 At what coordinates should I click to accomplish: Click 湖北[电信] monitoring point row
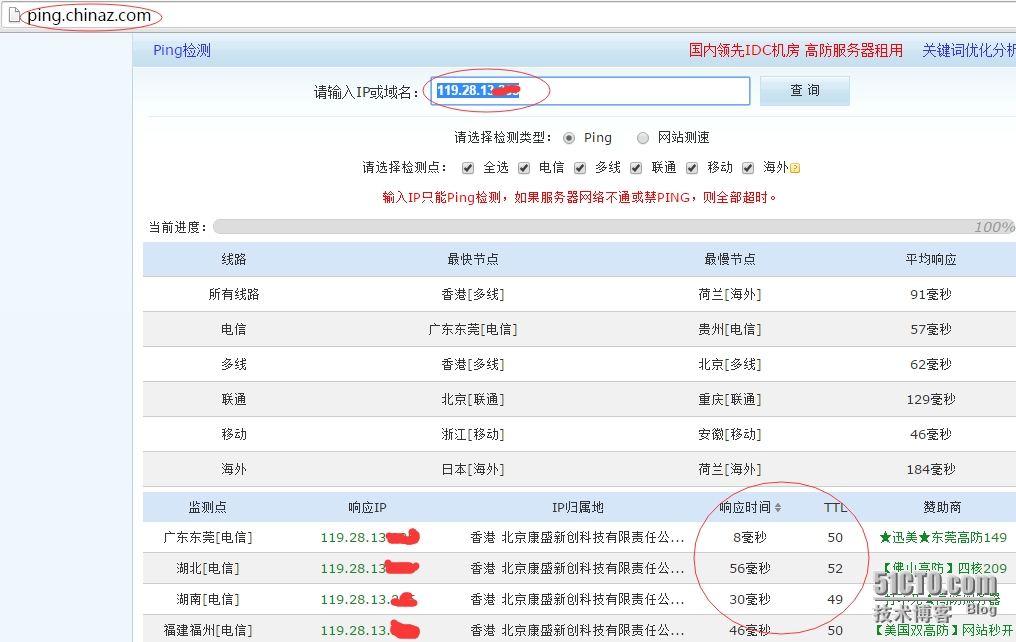click(x=208, y=568)
